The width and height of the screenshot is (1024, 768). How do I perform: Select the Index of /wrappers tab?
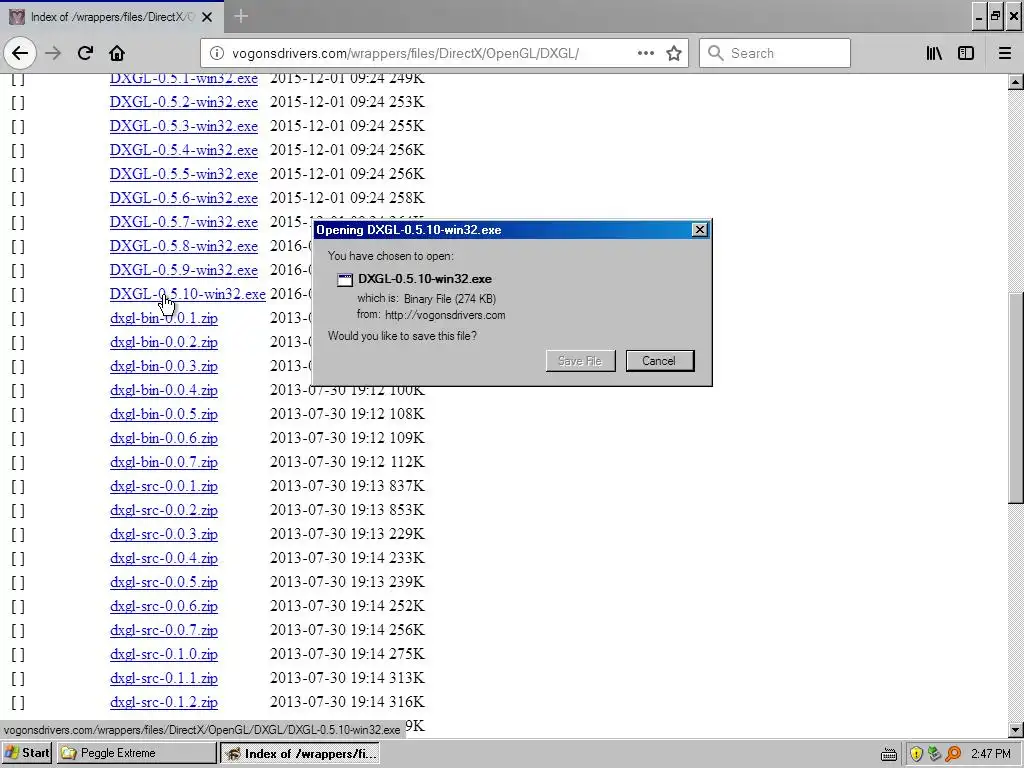[111, 17]
